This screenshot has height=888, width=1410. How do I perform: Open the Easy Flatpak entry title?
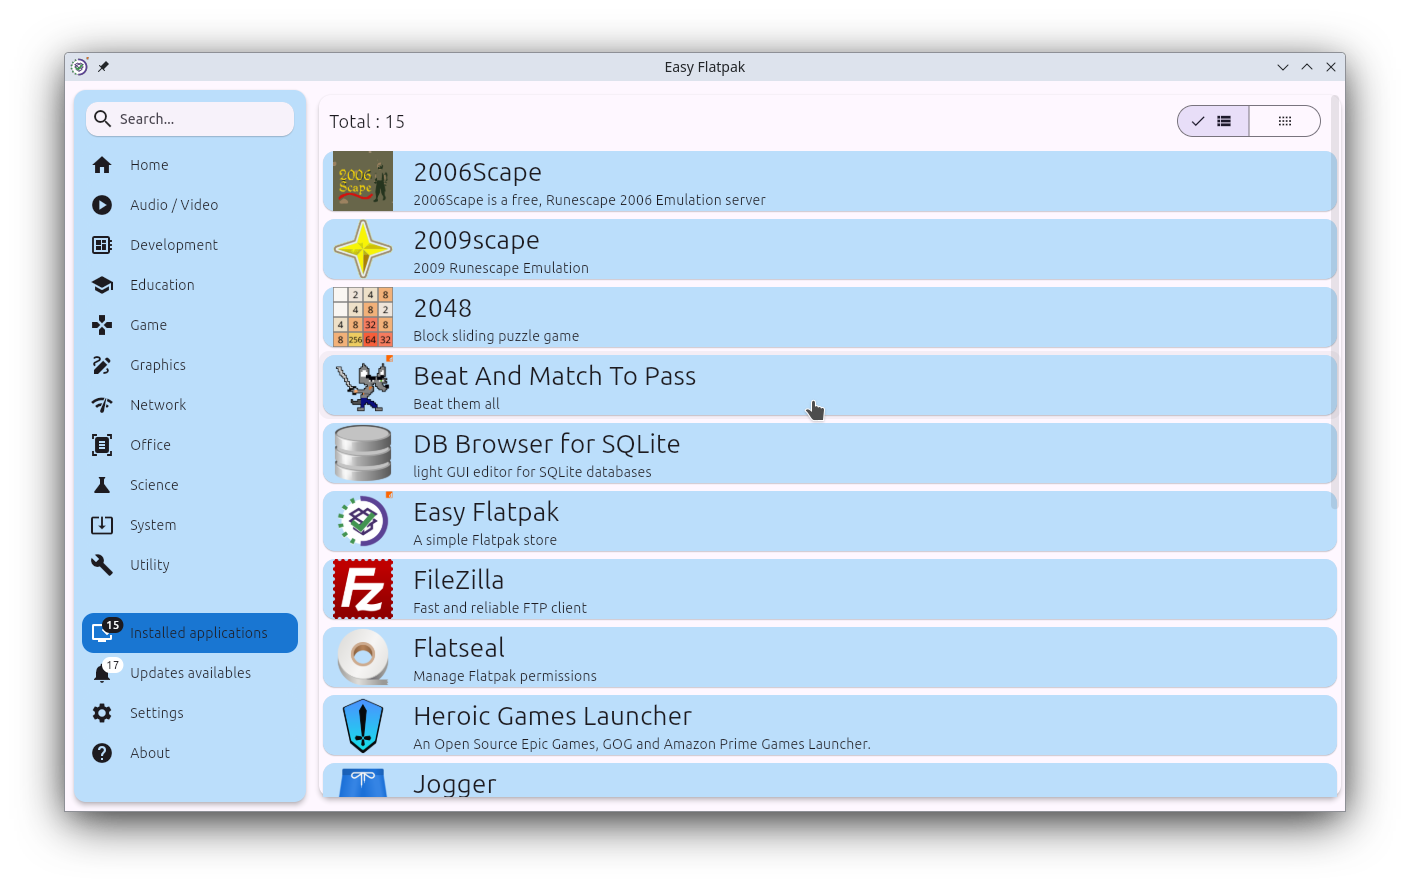pyautogui.click(x=486, y=512)
